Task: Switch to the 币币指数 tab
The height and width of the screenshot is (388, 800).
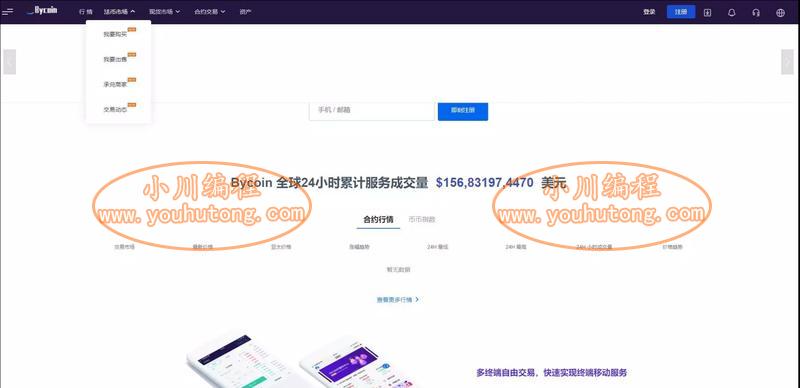Action: coord(422,220)
